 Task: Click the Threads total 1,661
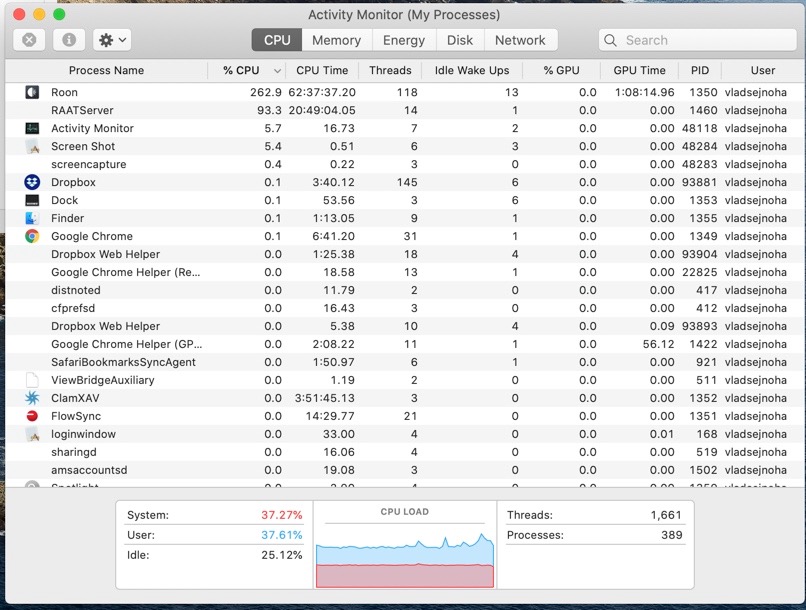[666, 515]
